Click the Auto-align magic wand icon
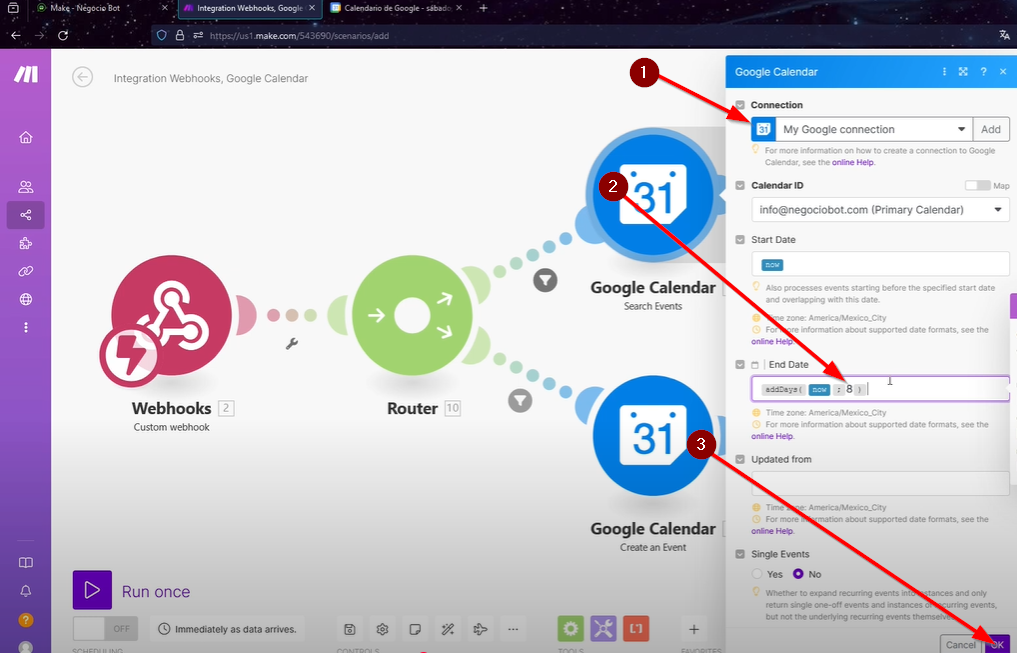The image size is (1017, 653). click(448, 629)
